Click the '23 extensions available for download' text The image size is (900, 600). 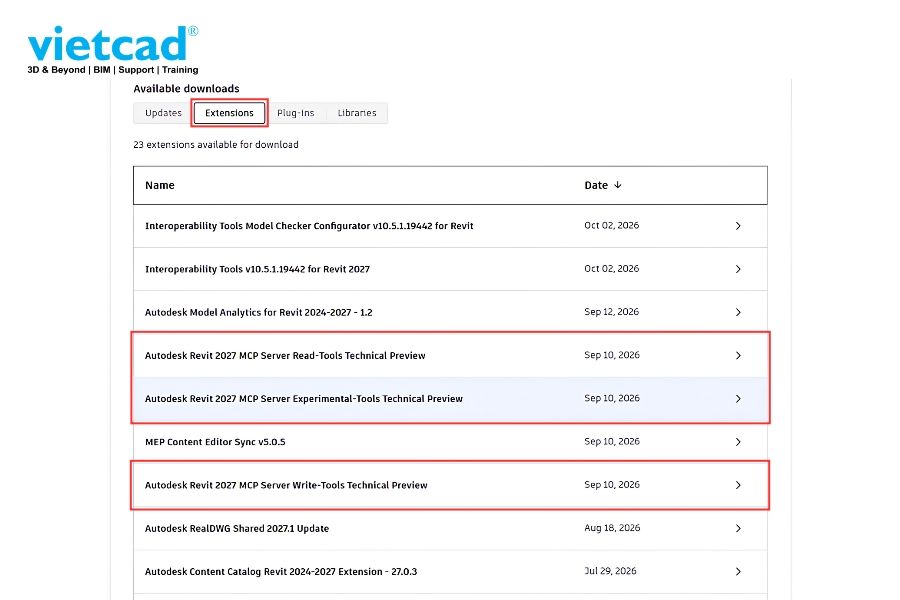point(216,145)
